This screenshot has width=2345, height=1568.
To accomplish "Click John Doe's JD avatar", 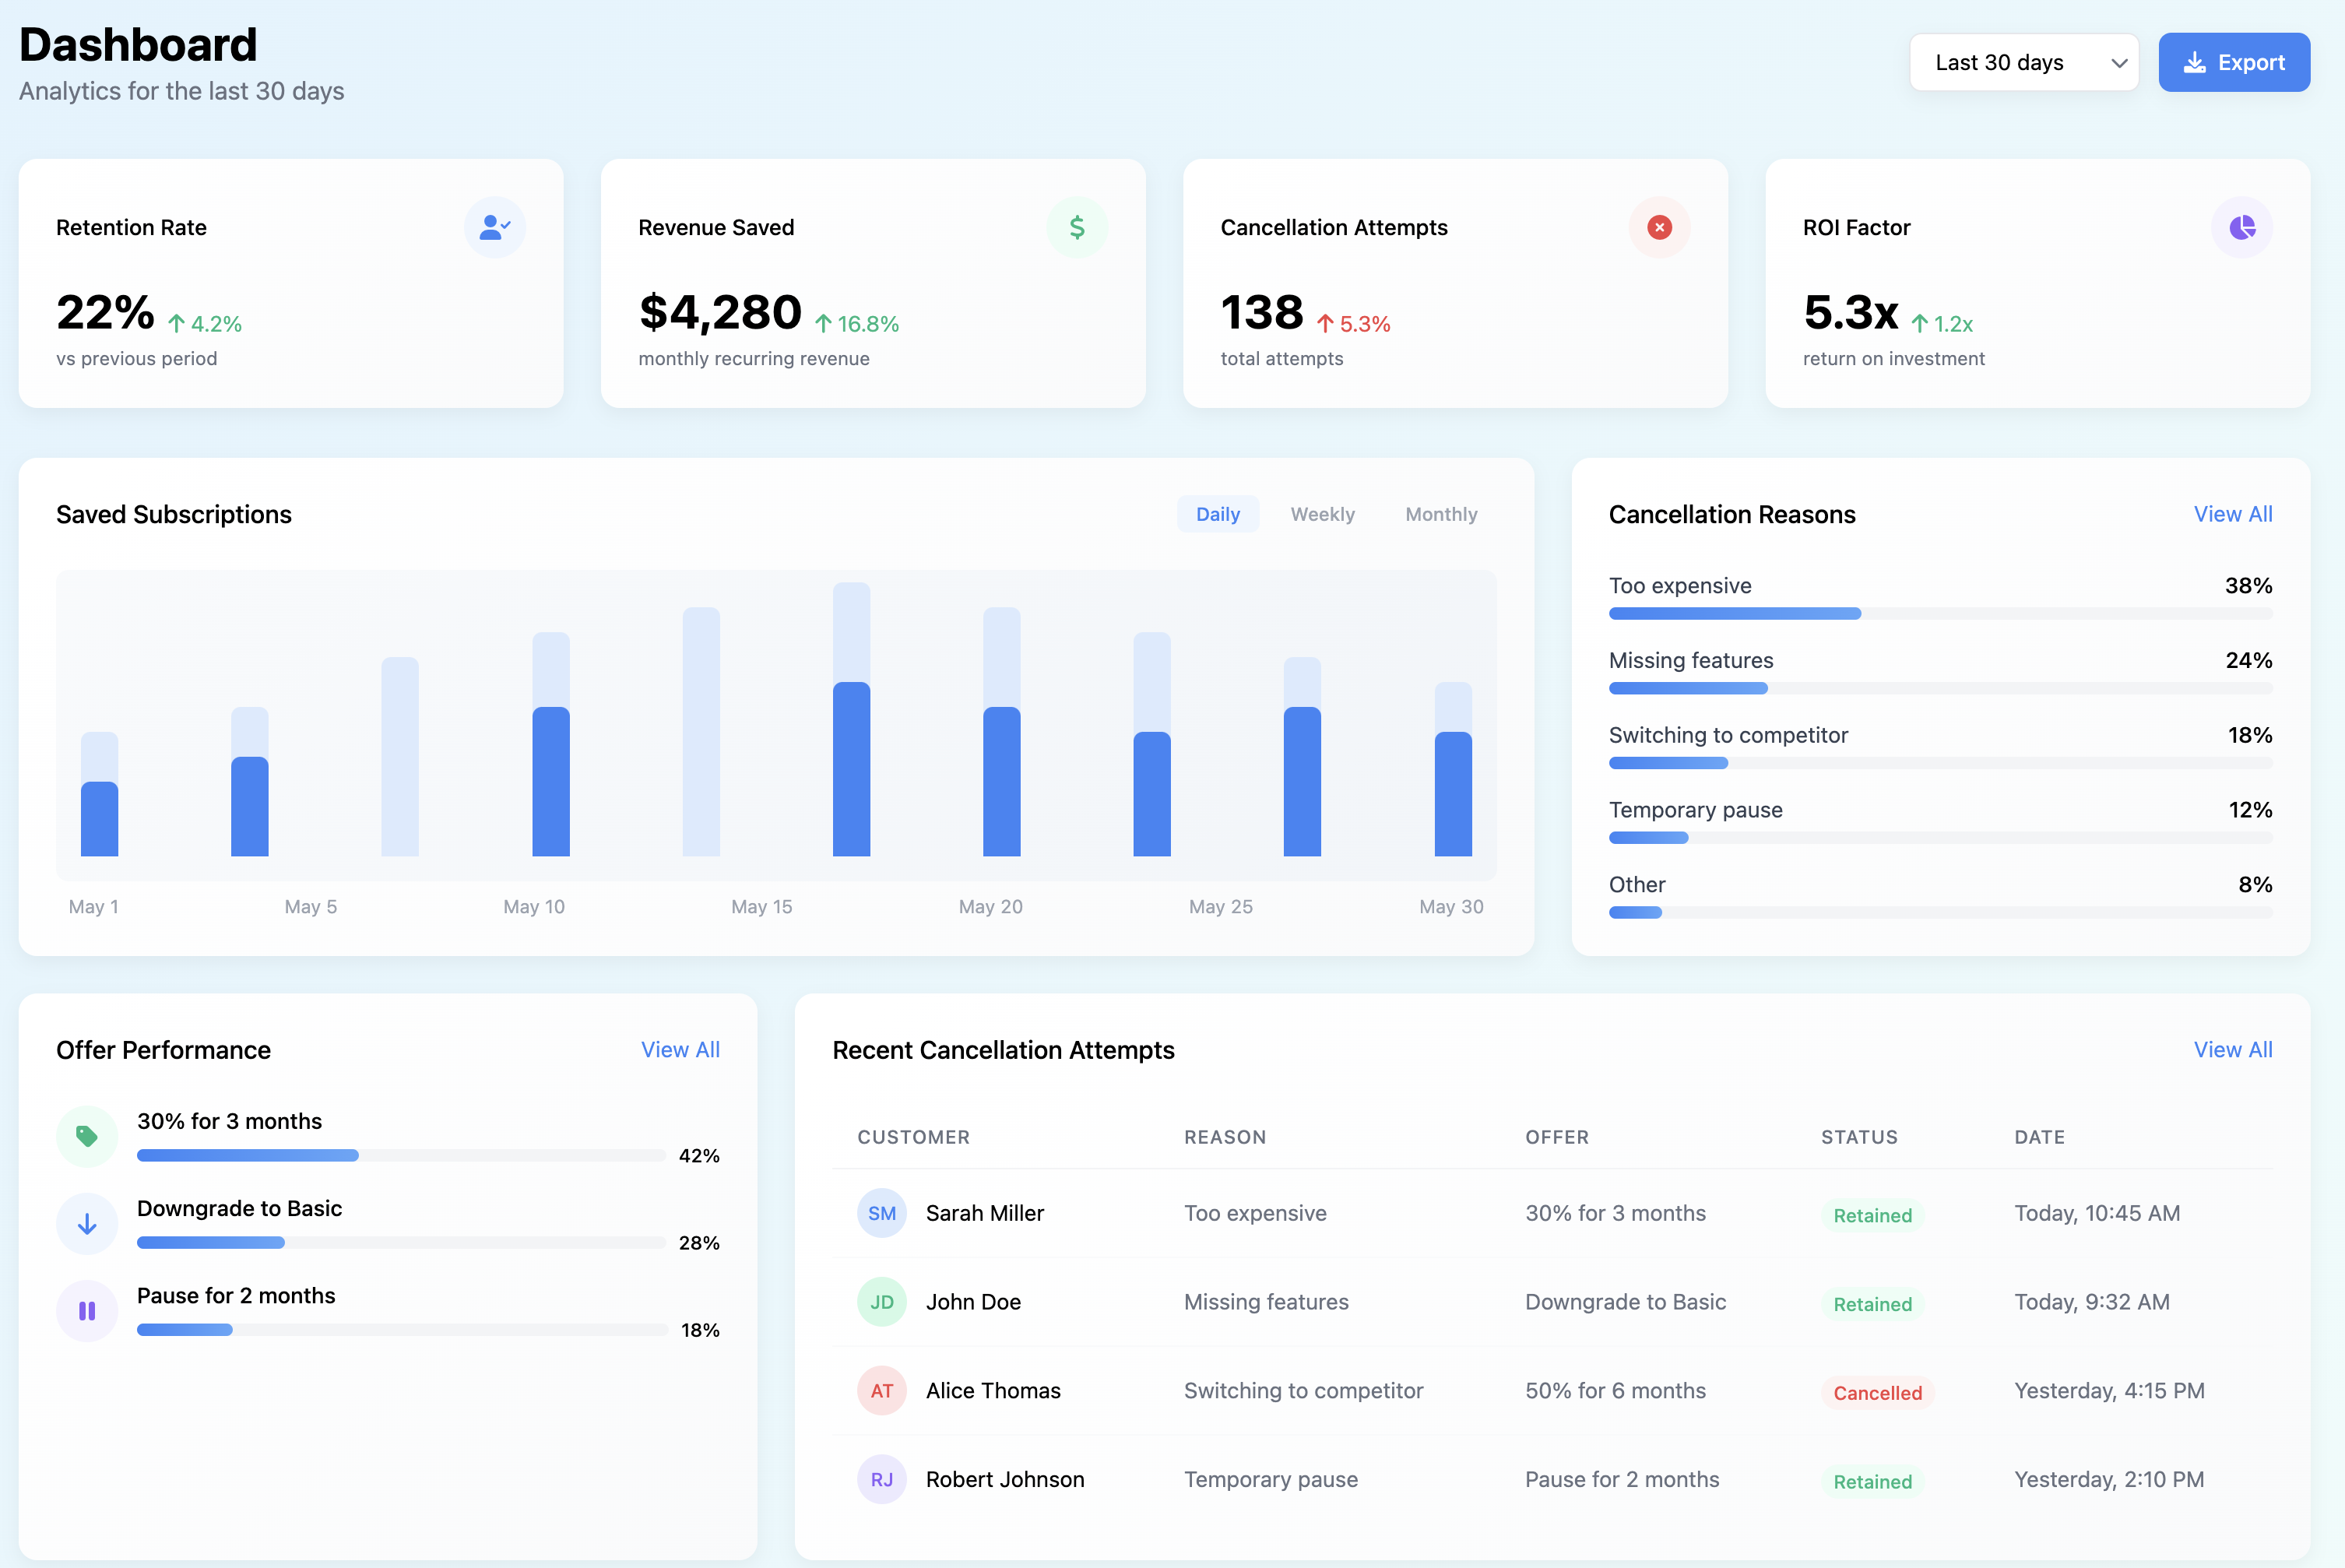I will (882, 1302).
